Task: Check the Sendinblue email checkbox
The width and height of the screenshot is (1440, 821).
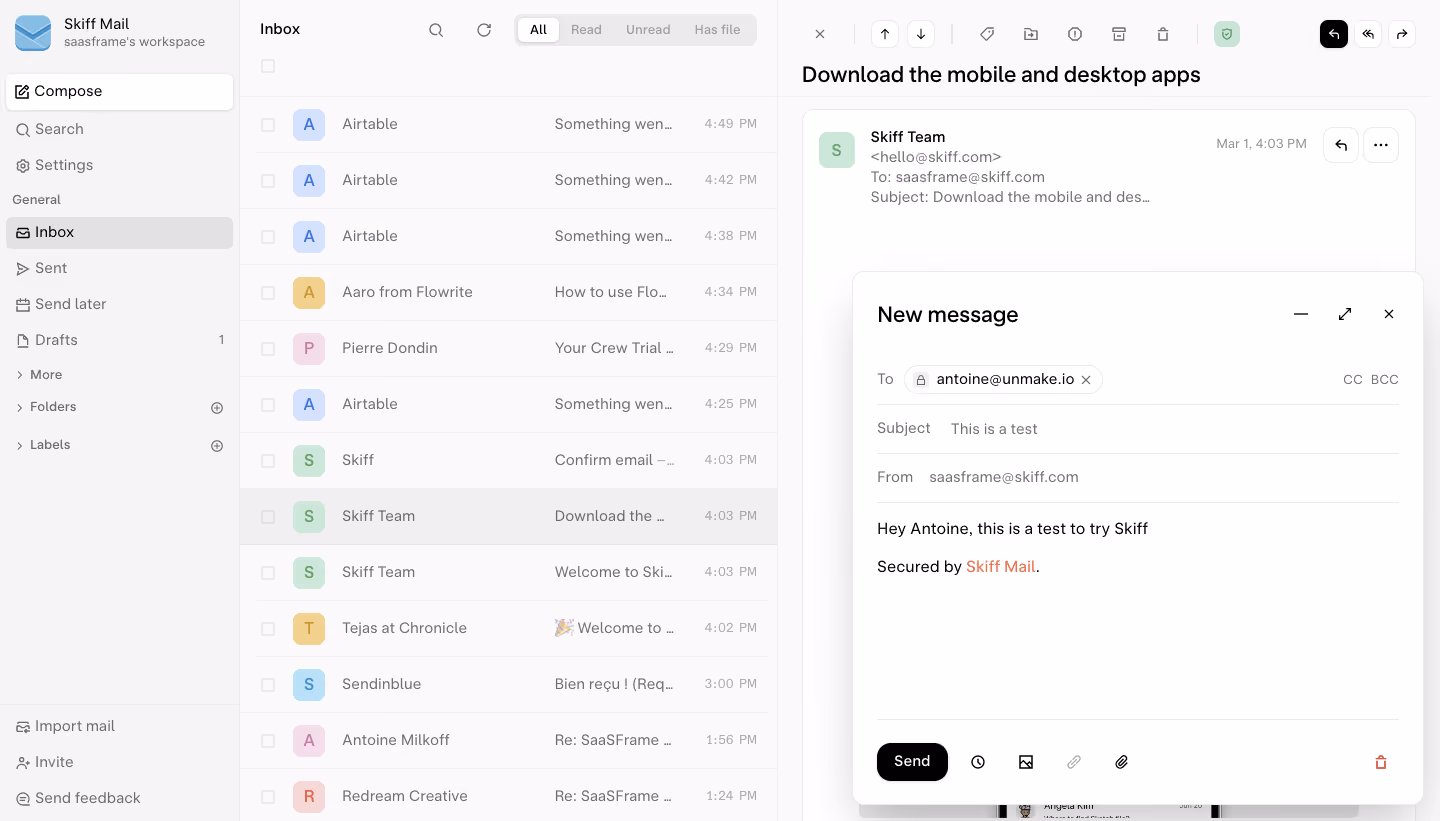Action: (x=268, y=685)
